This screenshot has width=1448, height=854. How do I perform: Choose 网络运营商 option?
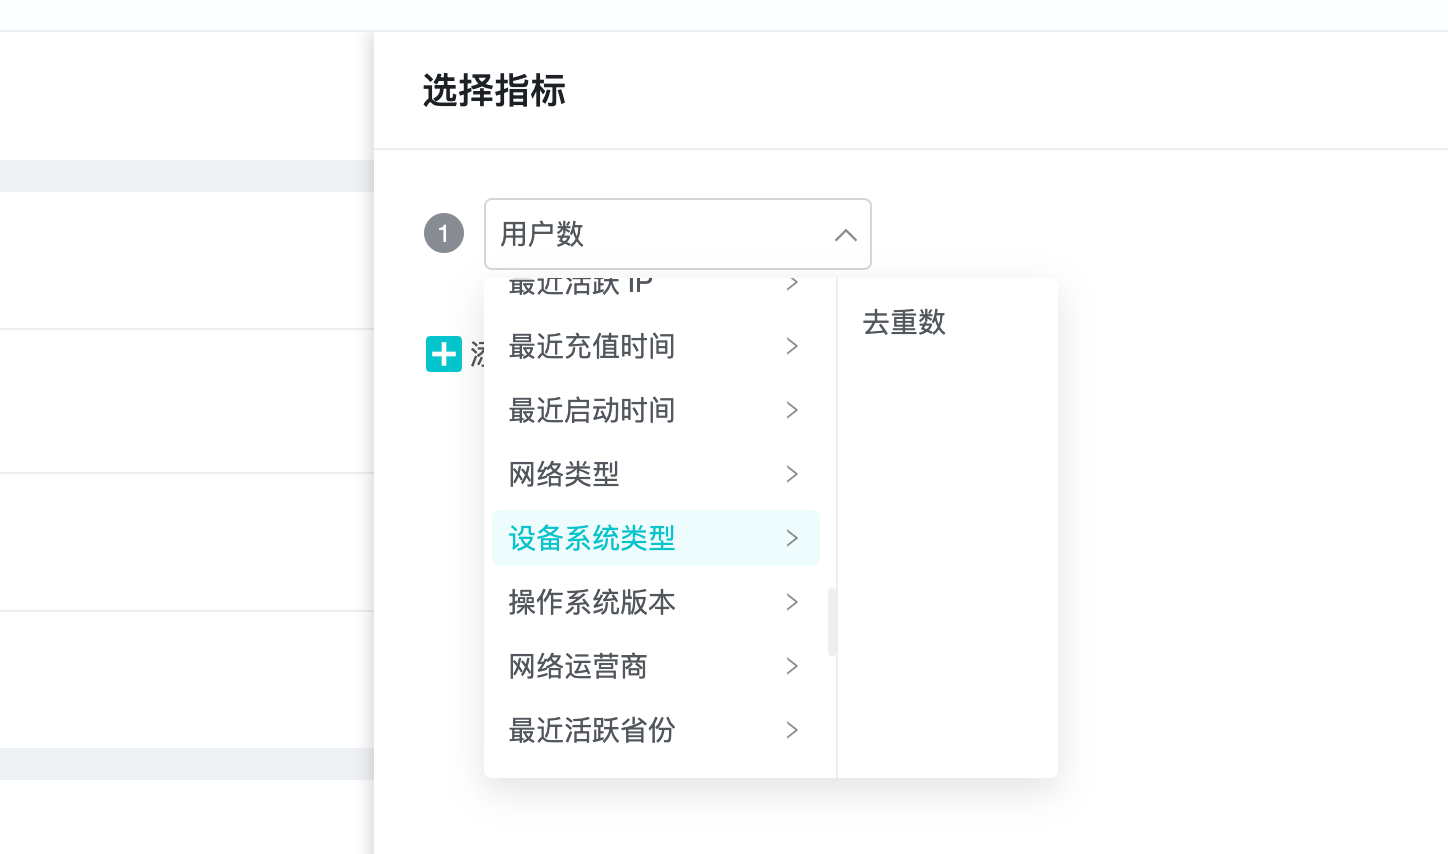[x=578, y=666]
